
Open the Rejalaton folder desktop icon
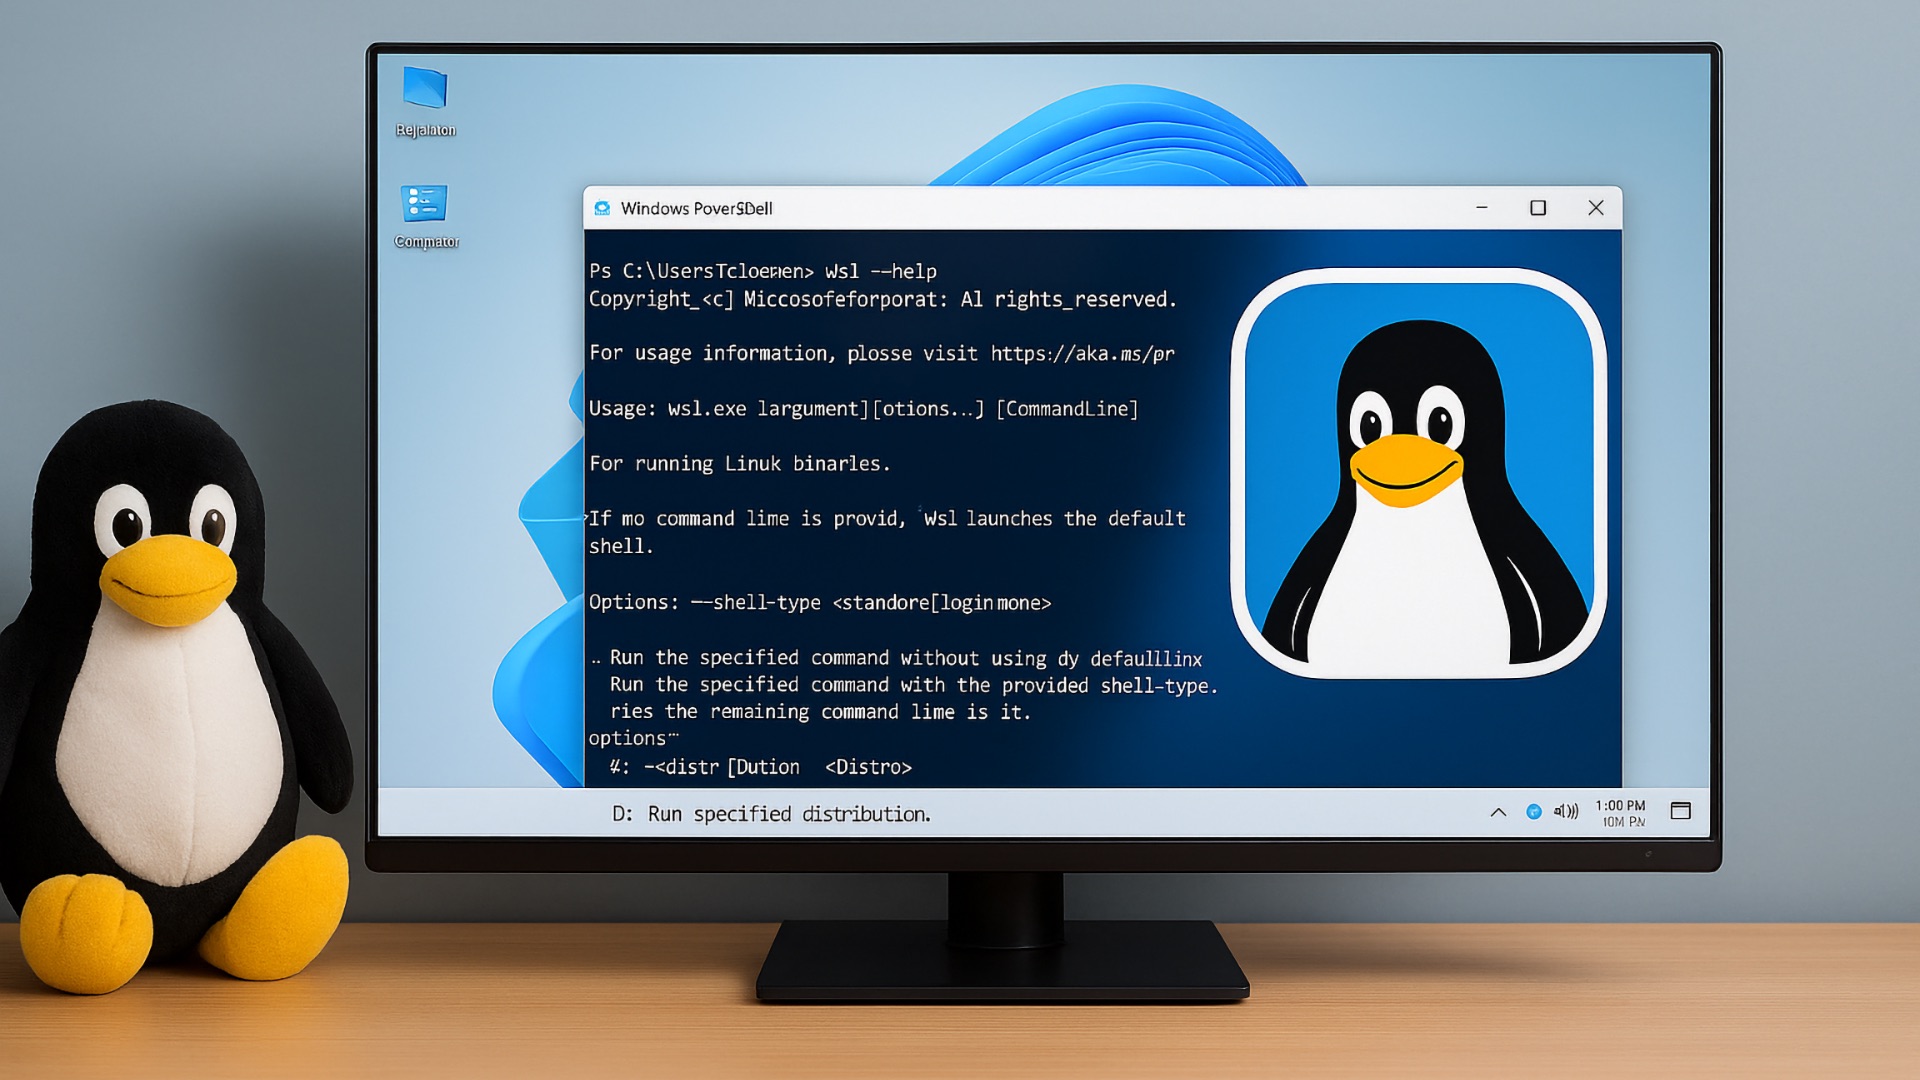425,100
